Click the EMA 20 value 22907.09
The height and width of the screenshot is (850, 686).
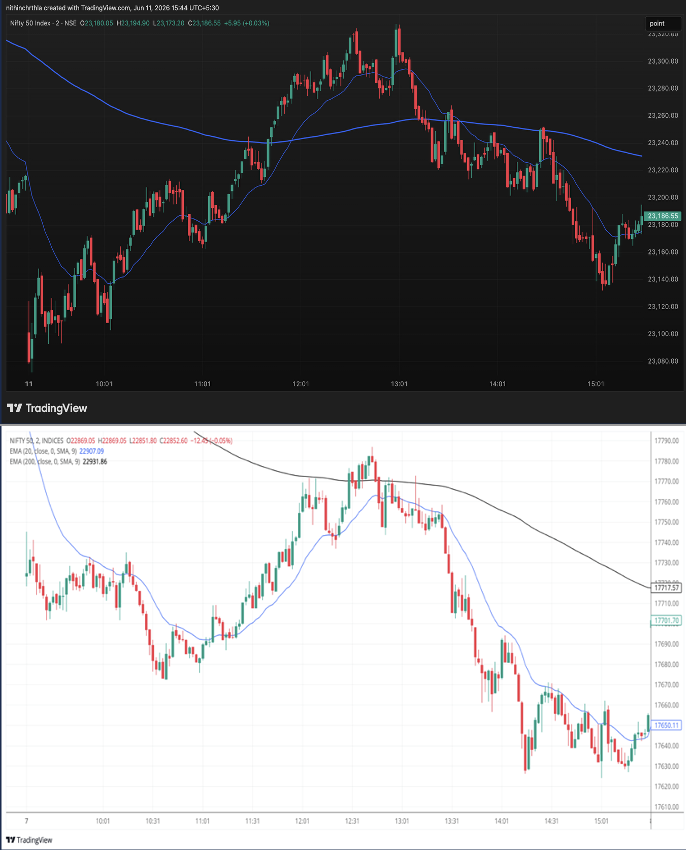point(92,451)
